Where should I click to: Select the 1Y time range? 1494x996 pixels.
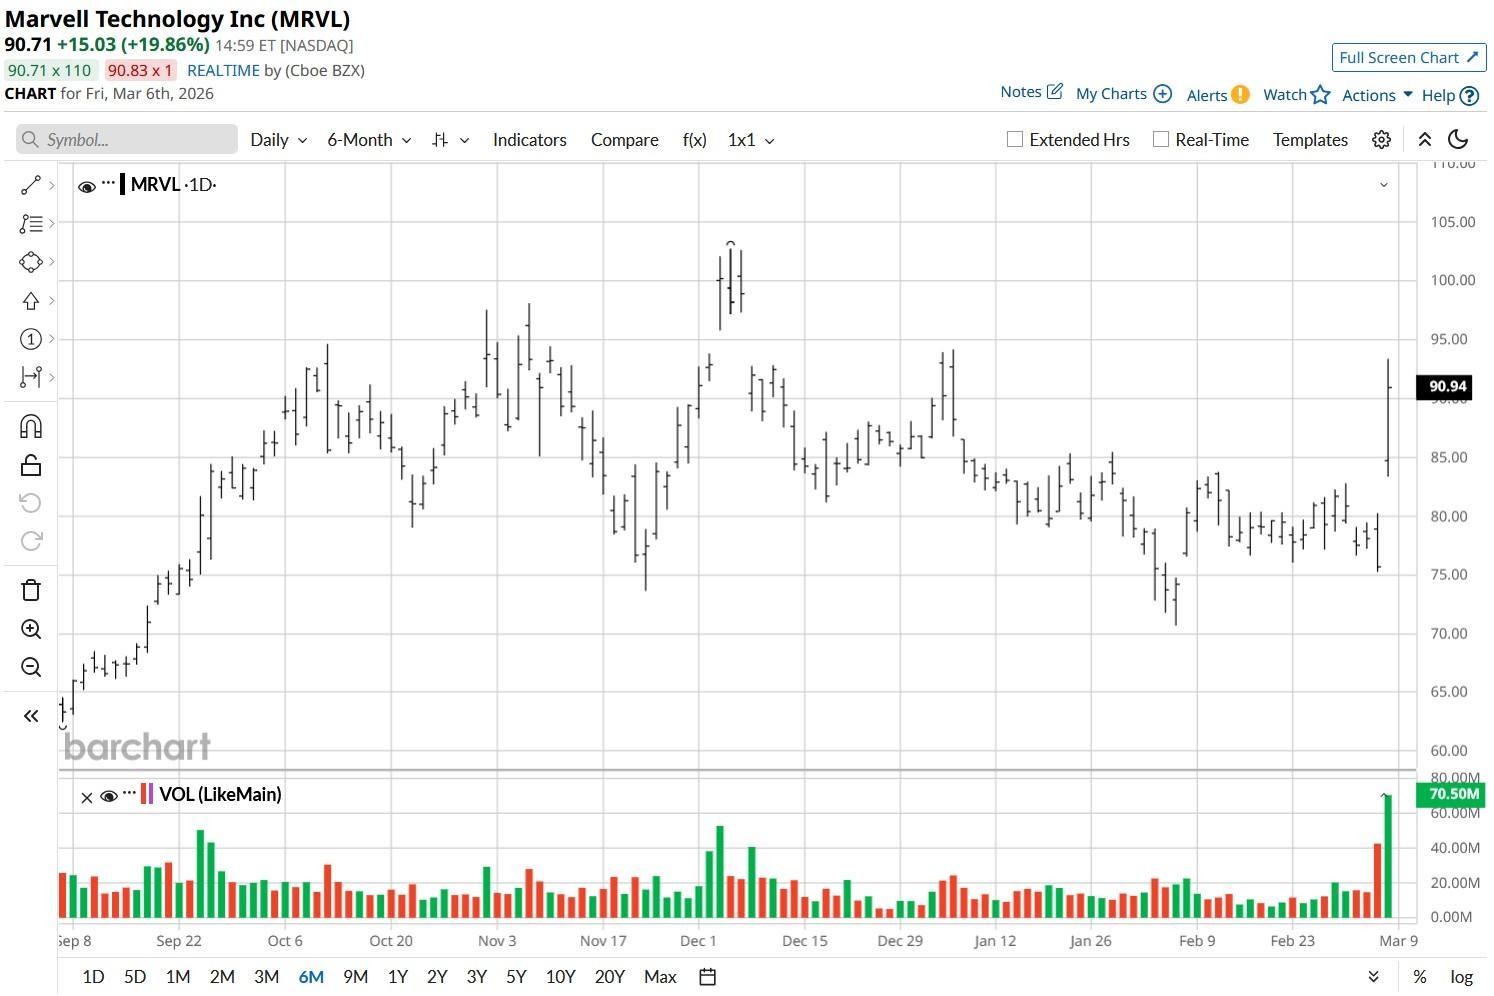click(398, 977)
